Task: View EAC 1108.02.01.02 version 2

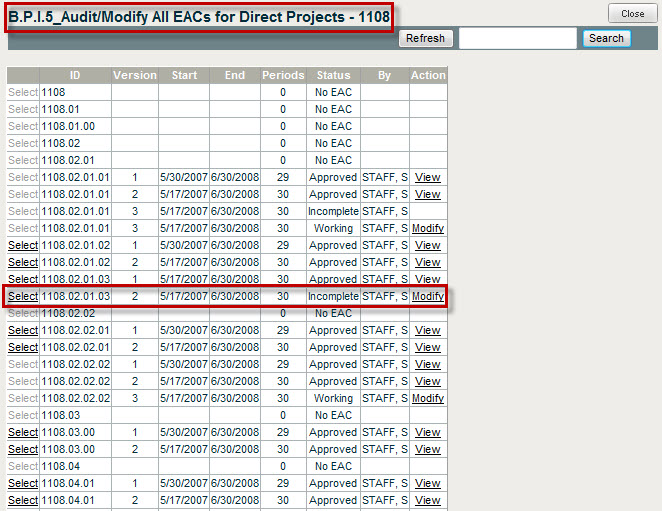Action: (x=427, y=262)
